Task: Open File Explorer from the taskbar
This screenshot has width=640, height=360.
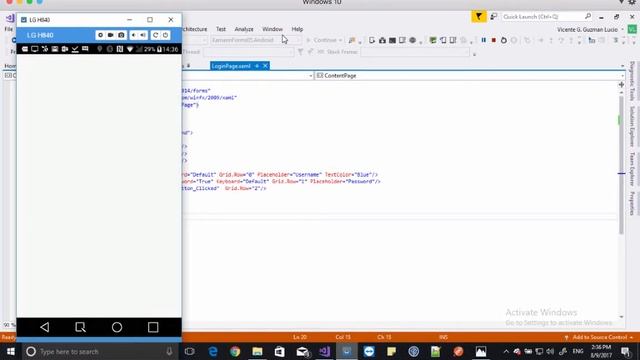Action: [x=257, y=351]
